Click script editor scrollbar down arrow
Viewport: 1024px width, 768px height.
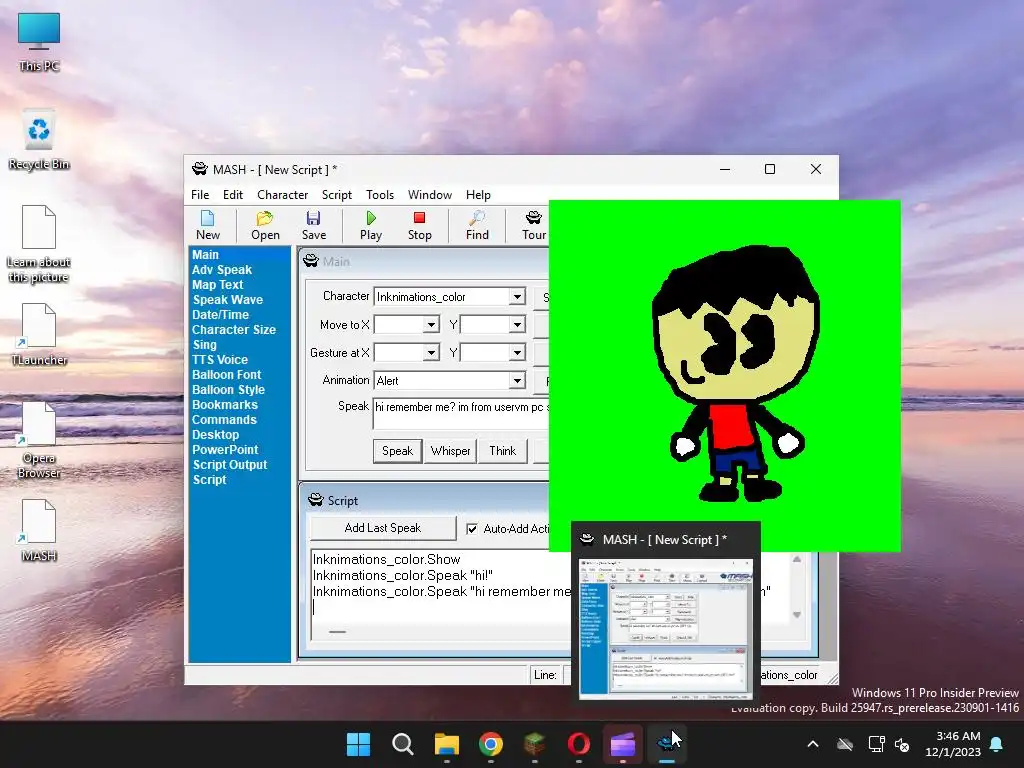pos(797,615)
